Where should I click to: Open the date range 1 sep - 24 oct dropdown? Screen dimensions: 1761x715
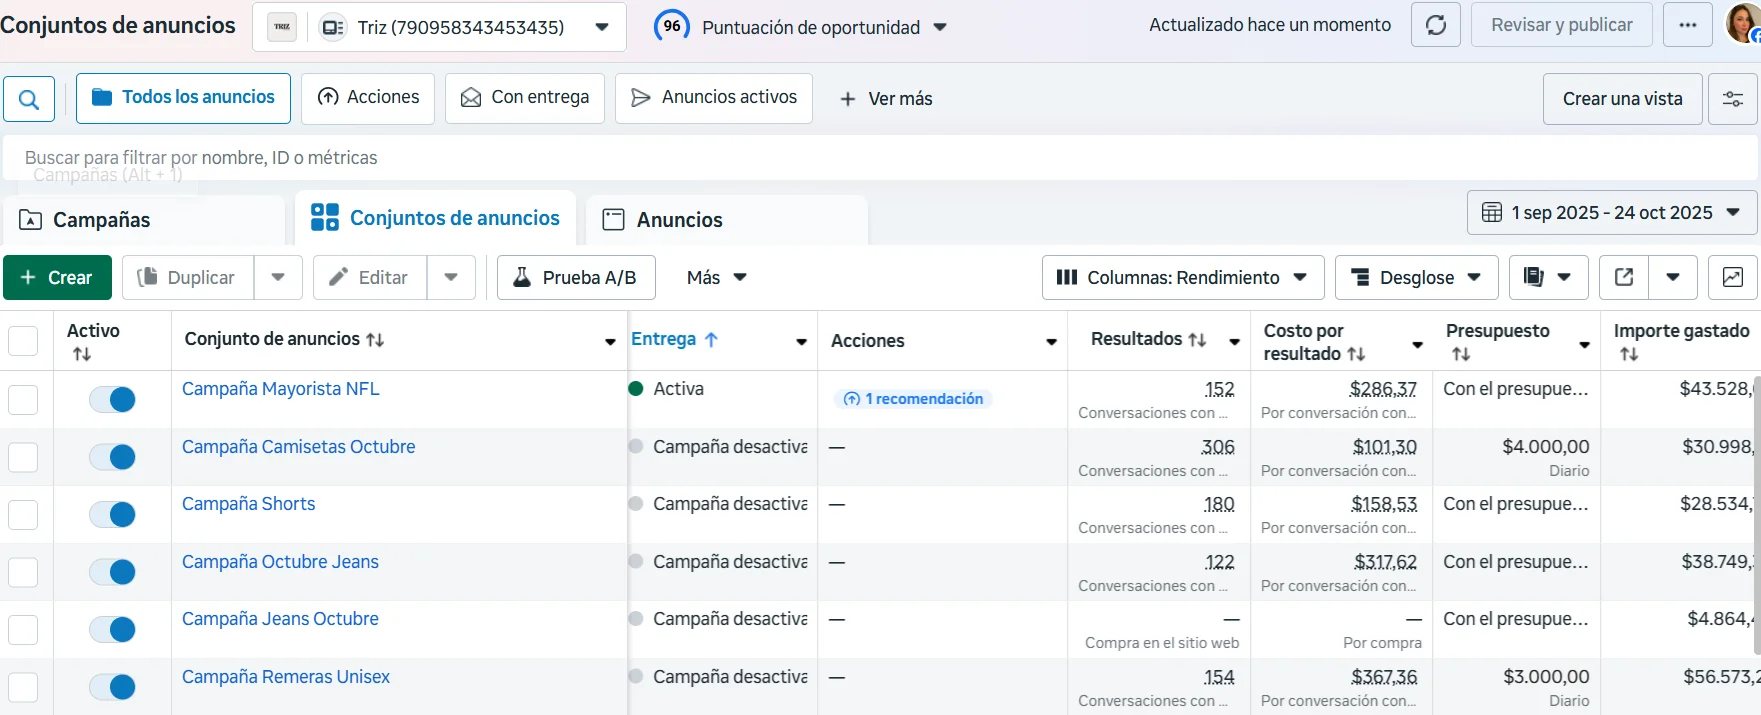[x=1612, y=212]
